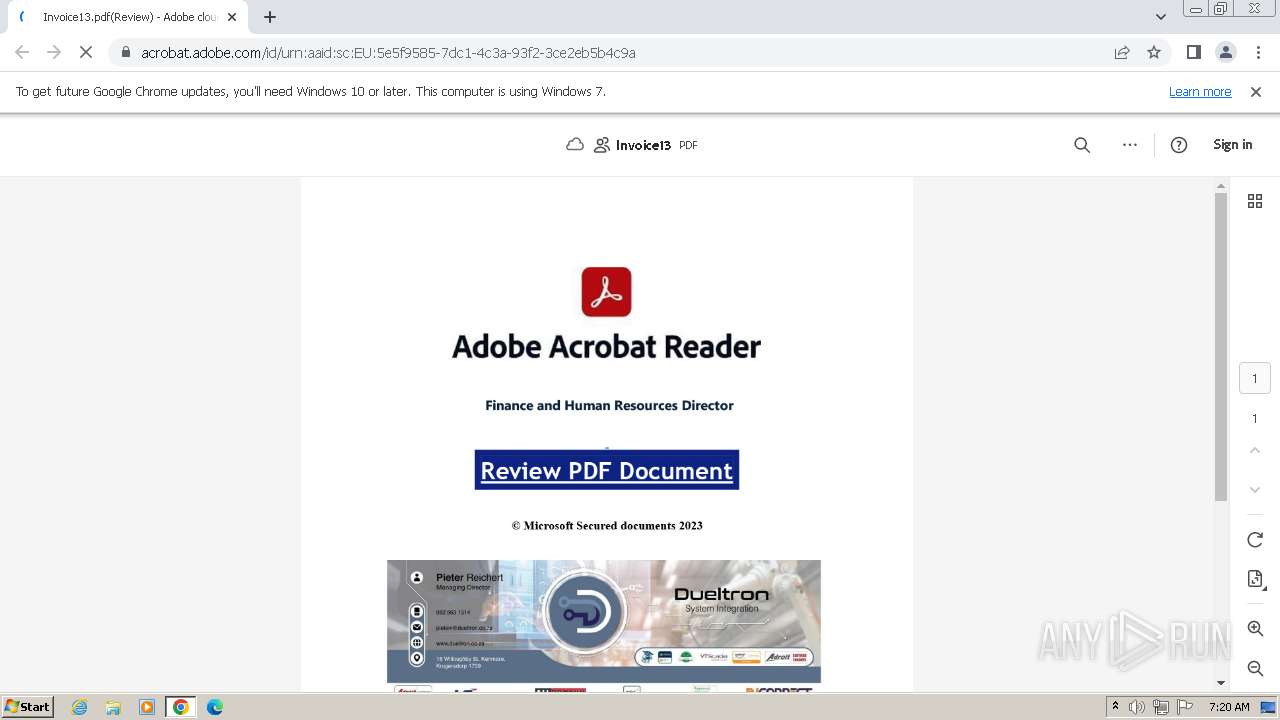Rotate the document view clockwise

tap(1255, 540)
